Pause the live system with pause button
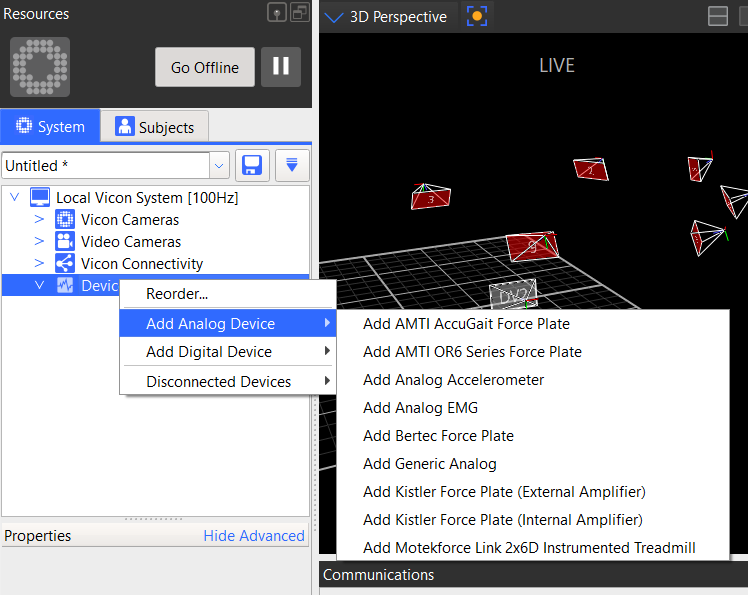 [x=281, y=66]
